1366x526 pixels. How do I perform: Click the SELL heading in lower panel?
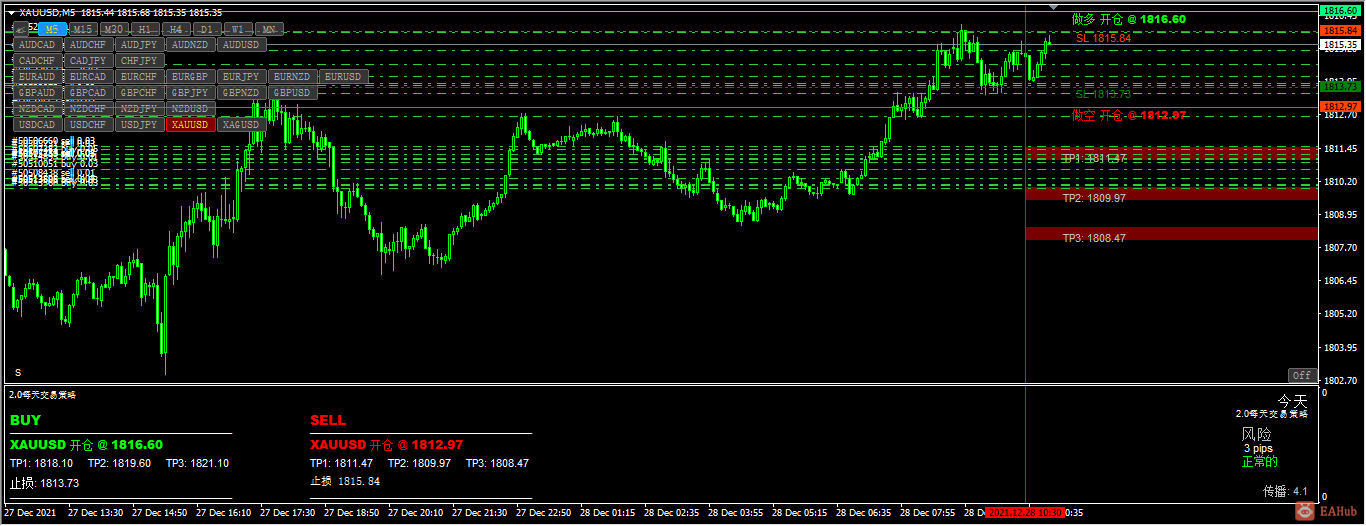[328, 420]
